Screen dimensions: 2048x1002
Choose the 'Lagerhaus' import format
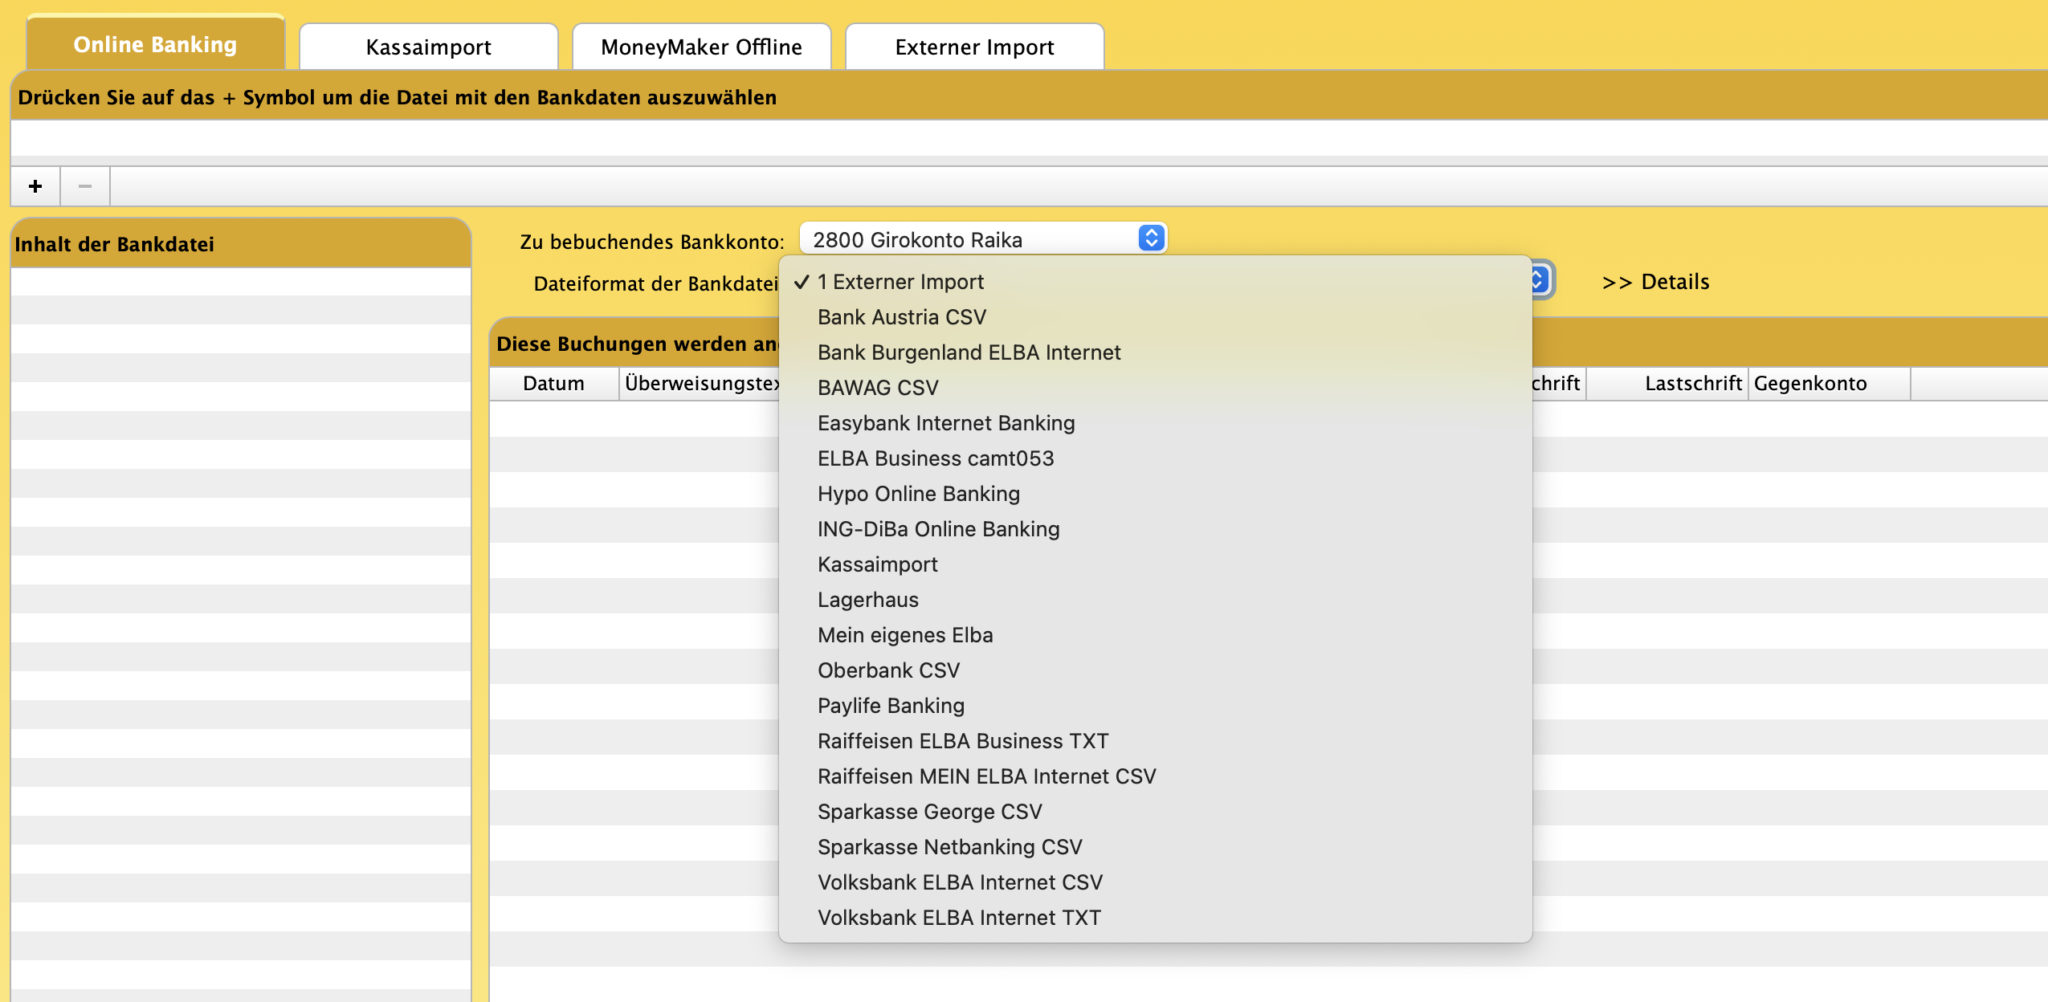click(x=868, y=599)
